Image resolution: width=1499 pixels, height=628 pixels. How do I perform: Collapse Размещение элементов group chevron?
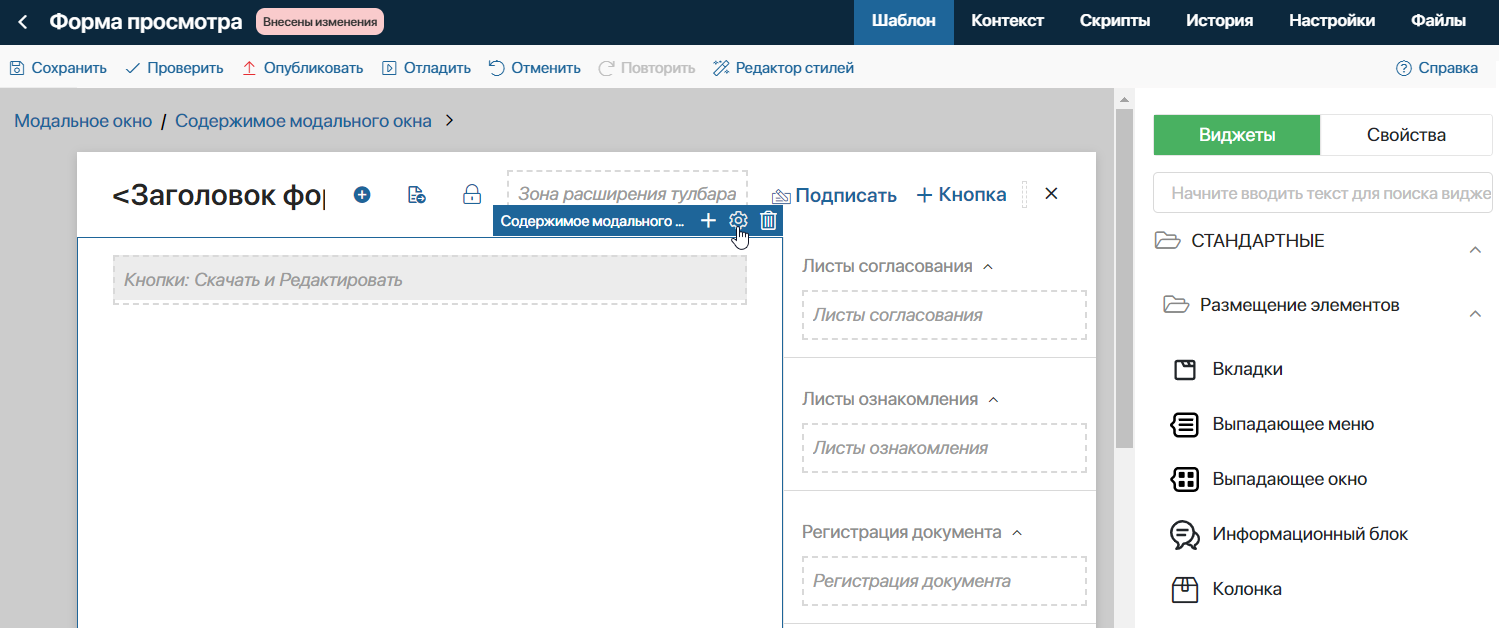point(1475,314)
